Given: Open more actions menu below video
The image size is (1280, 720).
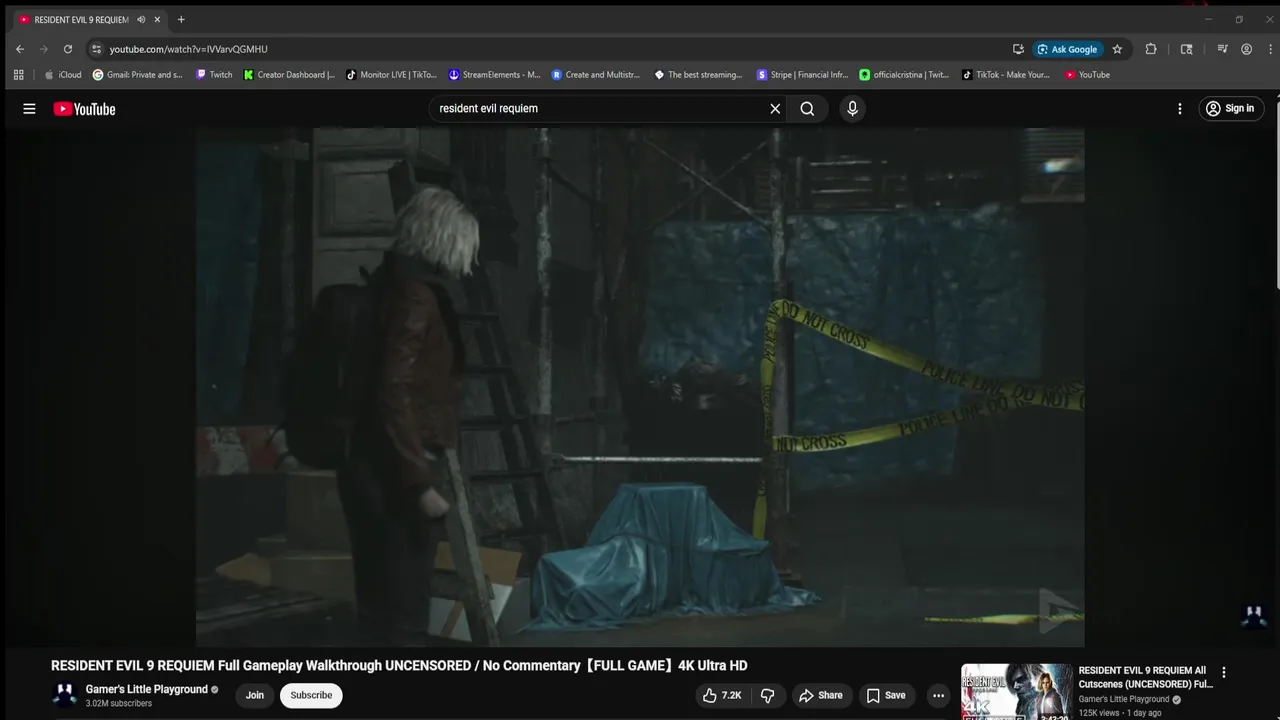Looking at the screenshot, I should point(938,696).
